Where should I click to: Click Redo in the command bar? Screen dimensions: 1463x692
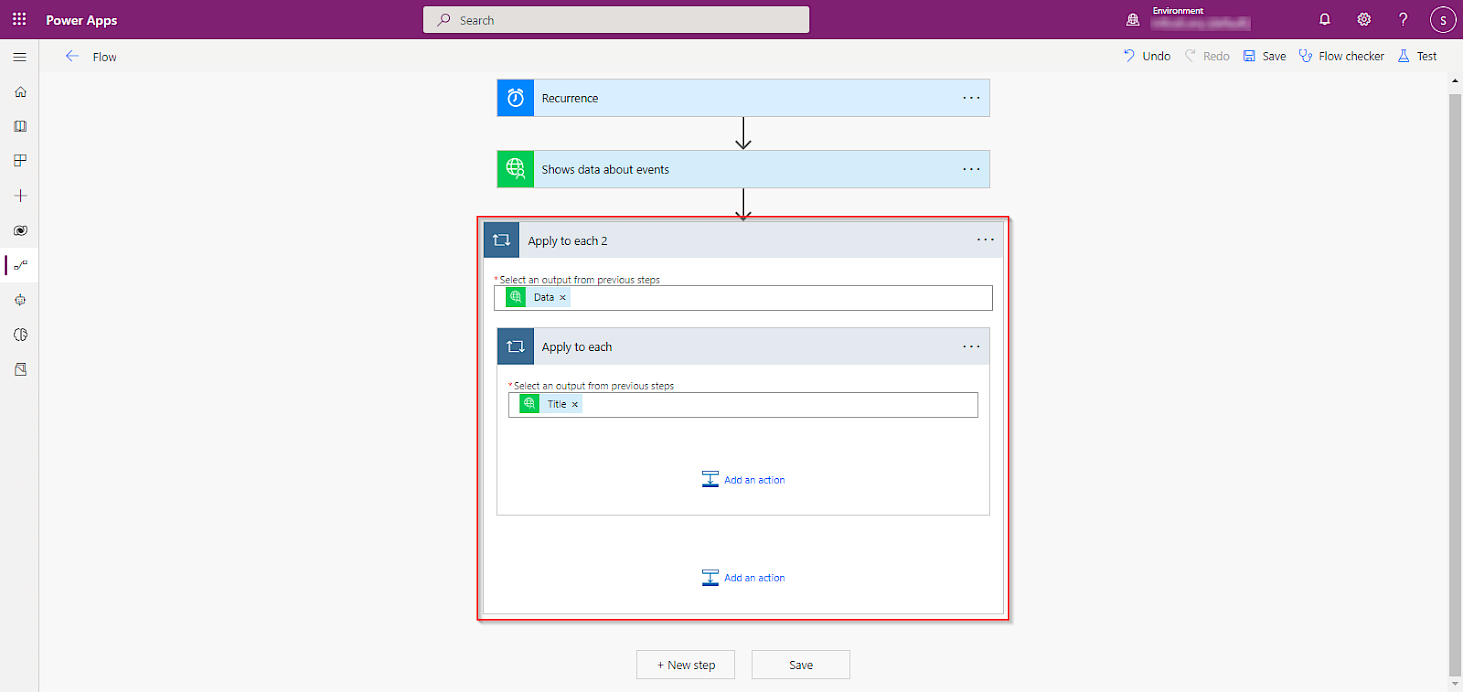(1207, 56)
